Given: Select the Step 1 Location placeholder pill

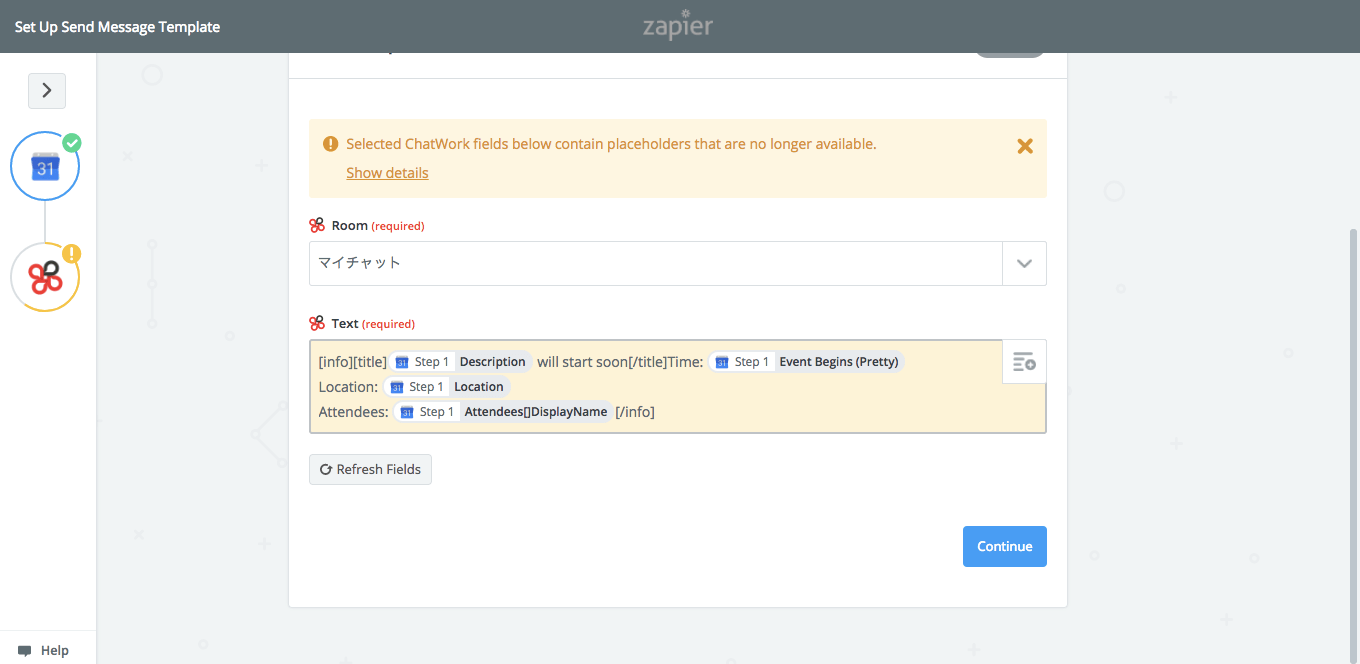Looking at the screenshot, I should 447,387.
